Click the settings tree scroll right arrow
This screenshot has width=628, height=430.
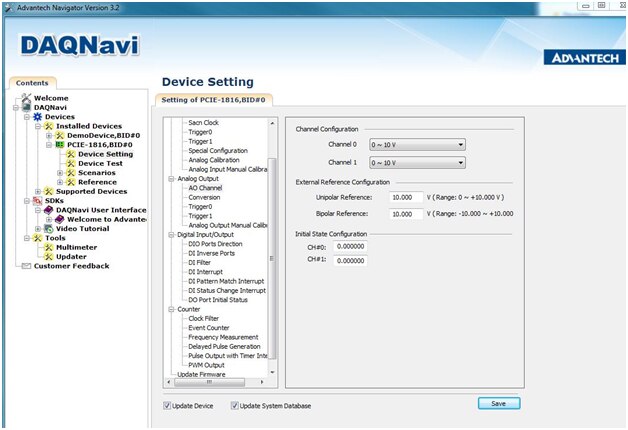[x=262, y=382]
